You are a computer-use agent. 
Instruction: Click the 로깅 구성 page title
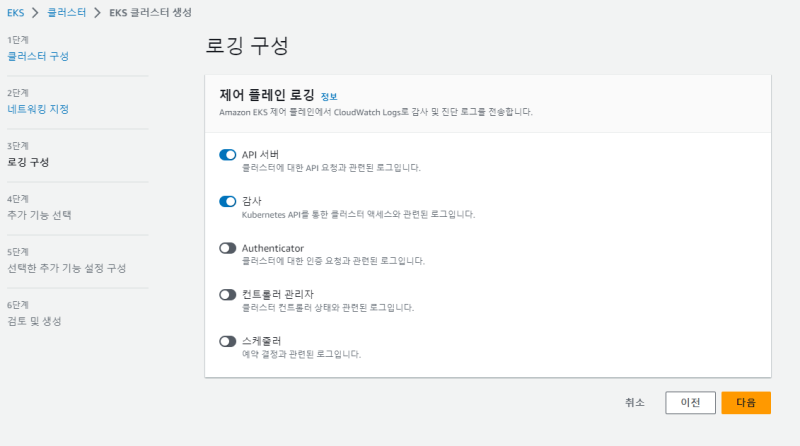point(247,46)
